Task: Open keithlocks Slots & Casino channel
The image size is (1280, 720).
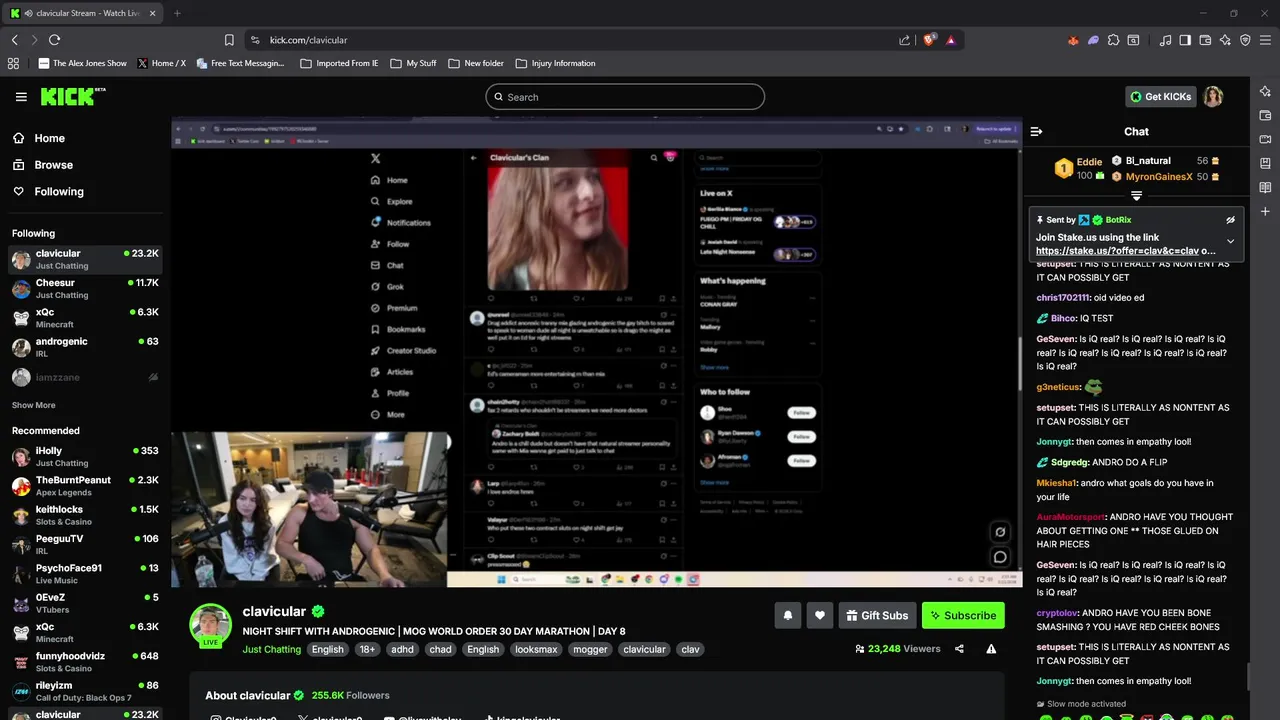Action: click(85, 515)
